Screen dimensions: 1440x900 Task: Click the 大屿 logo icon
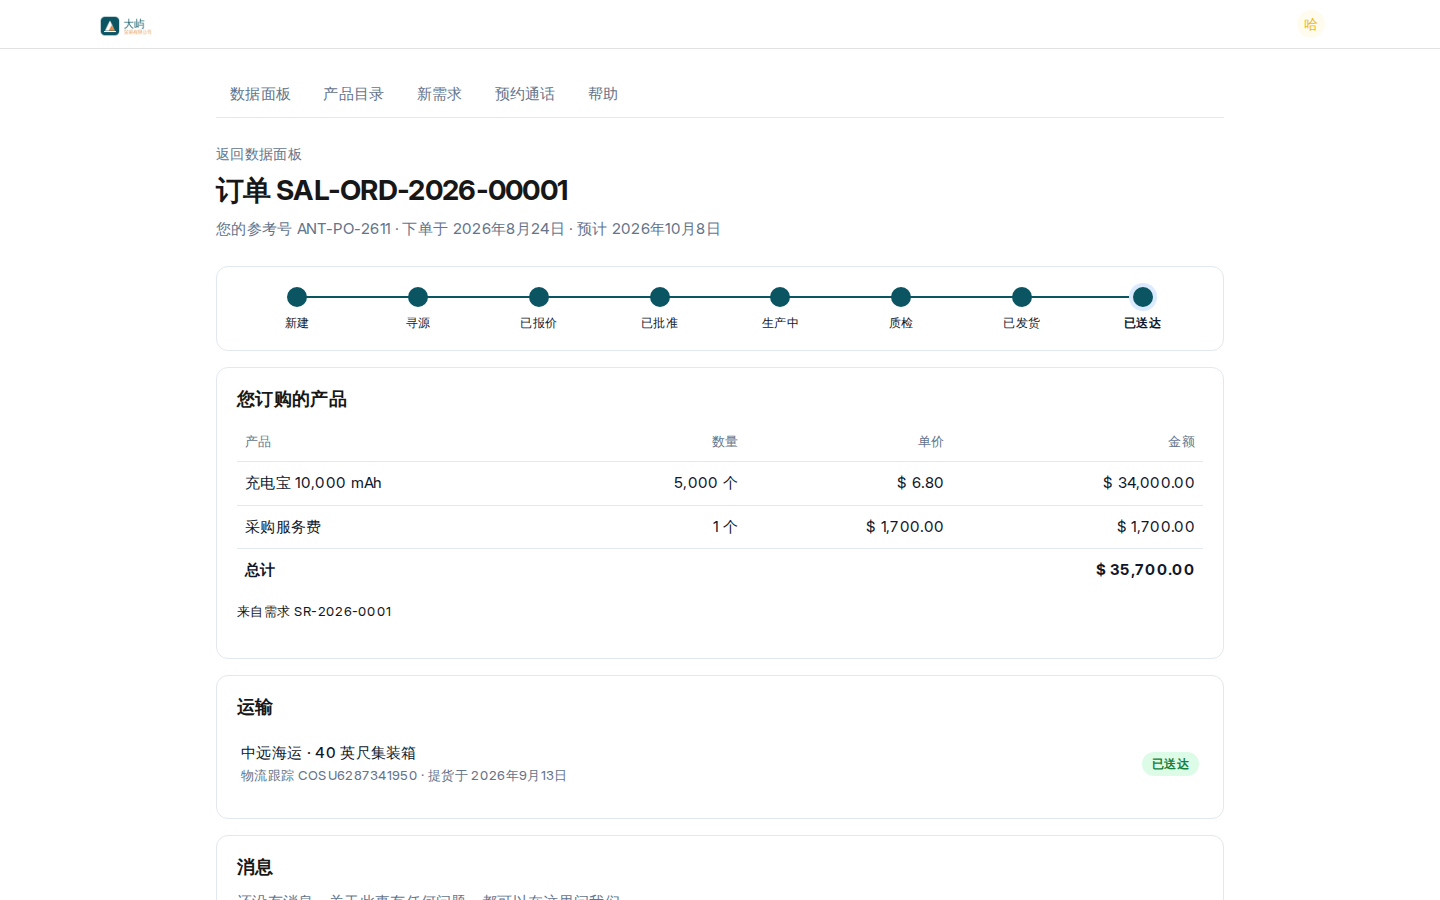tap(110, 26)
